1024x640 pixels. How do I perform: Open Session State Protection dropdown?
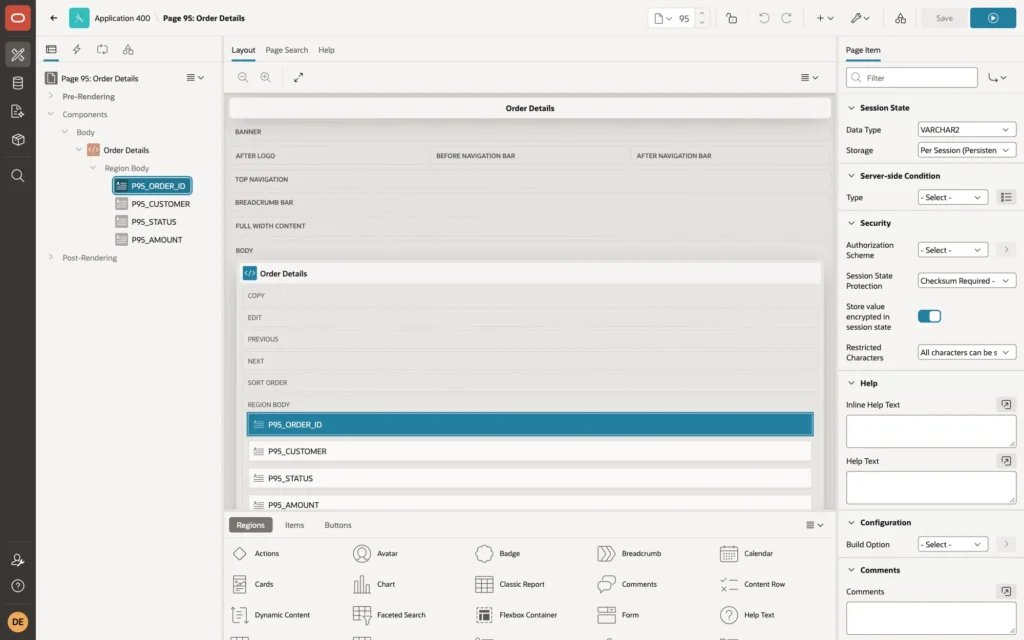click(x=967, y=281)
